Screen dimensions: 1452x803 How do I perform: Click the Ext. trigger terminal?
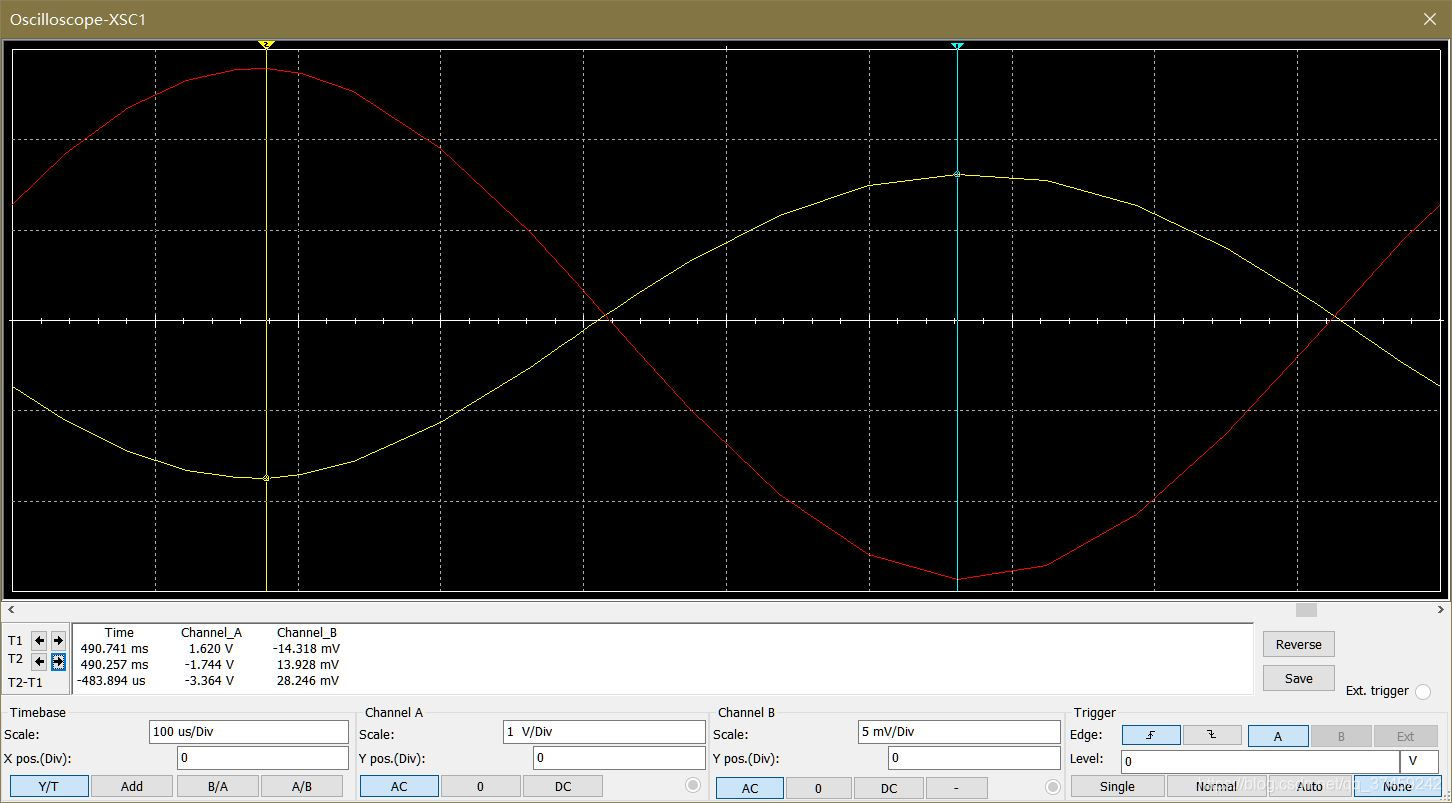click(1423, 692)
